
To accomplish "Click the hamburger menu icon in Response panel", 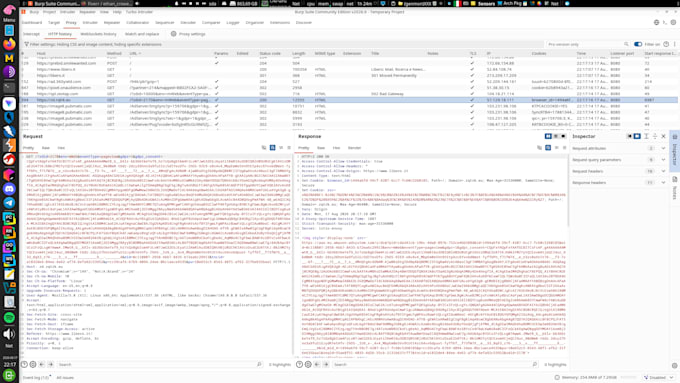I will pos(565,148).
